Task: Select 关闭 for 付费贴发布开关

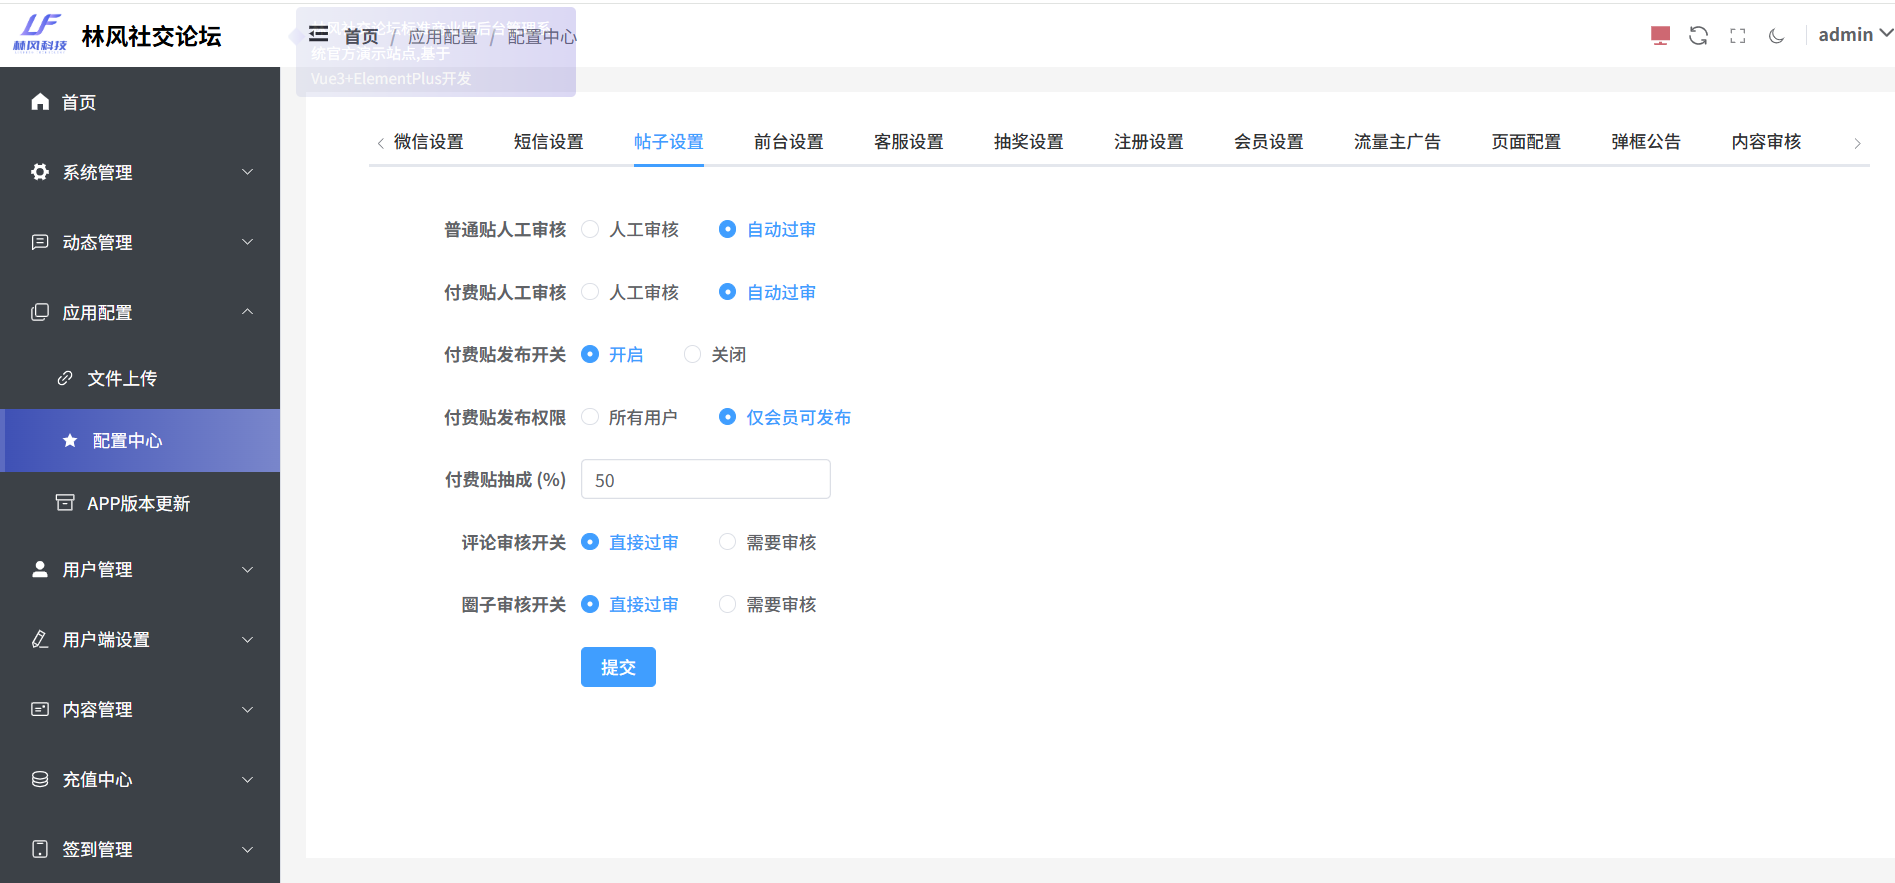Action: click(x=692, y=355)
